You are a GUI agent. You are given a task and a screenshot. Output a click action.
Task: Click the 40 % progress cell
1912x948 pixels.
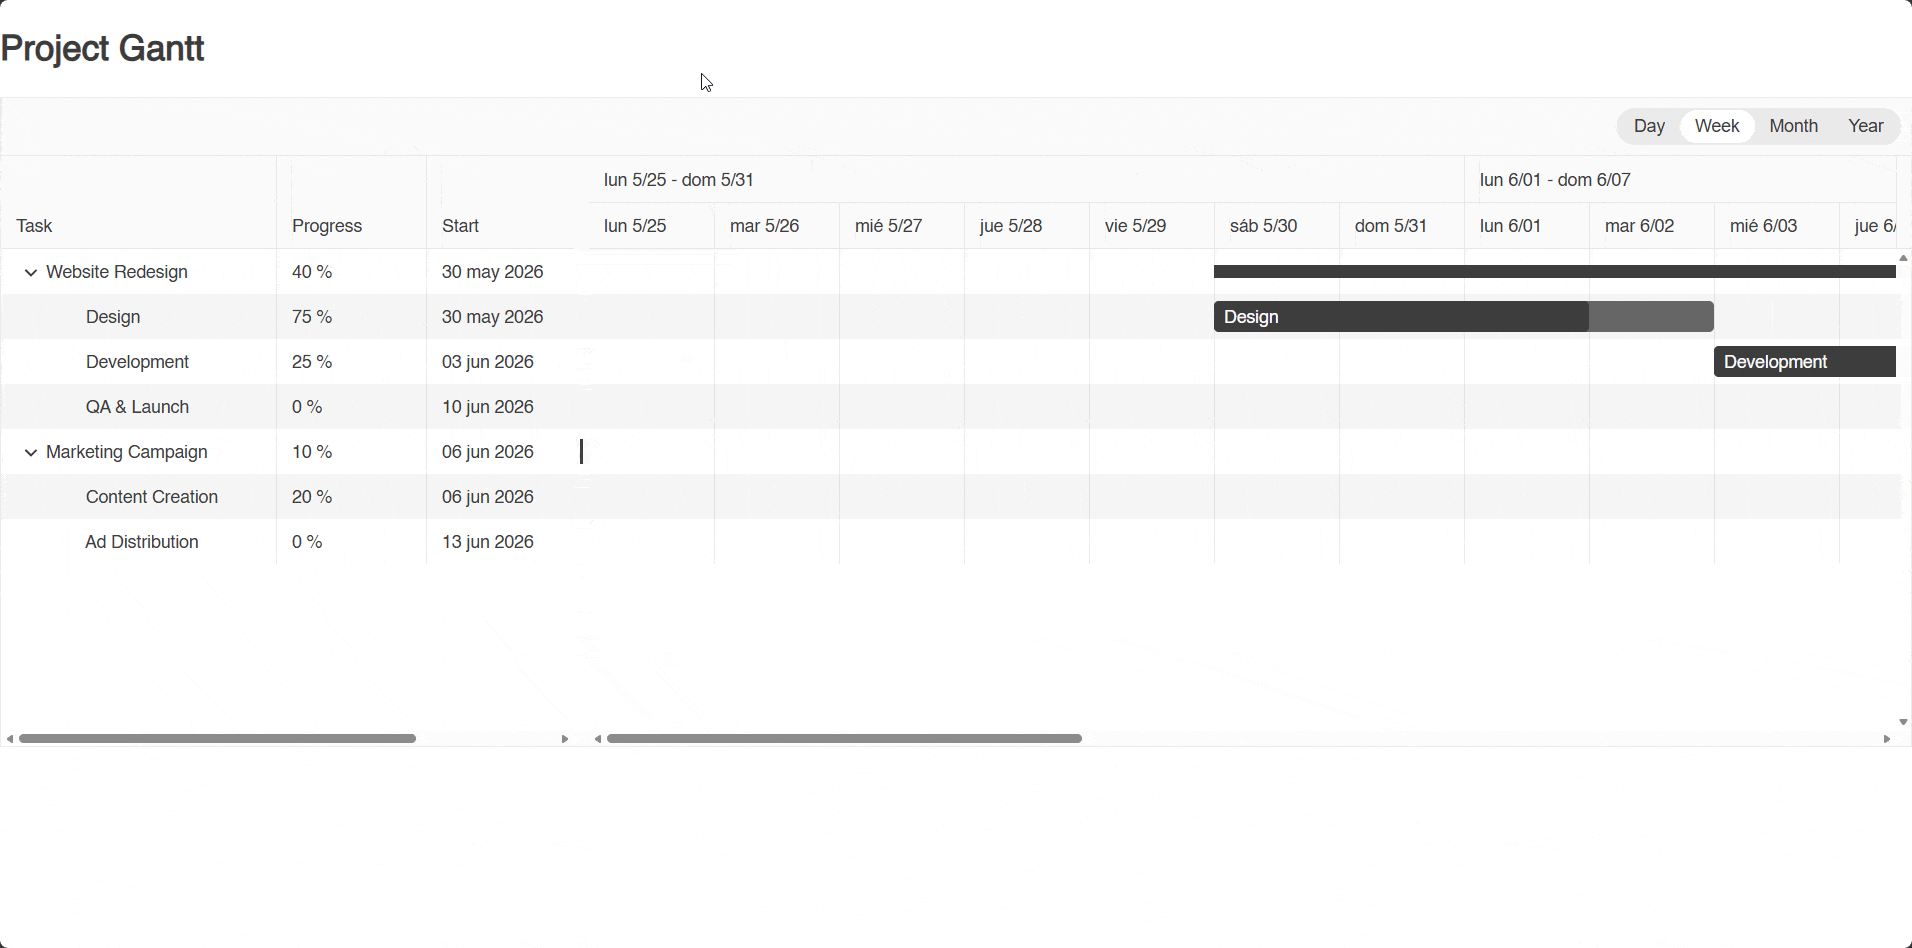(x=351, y=272)
